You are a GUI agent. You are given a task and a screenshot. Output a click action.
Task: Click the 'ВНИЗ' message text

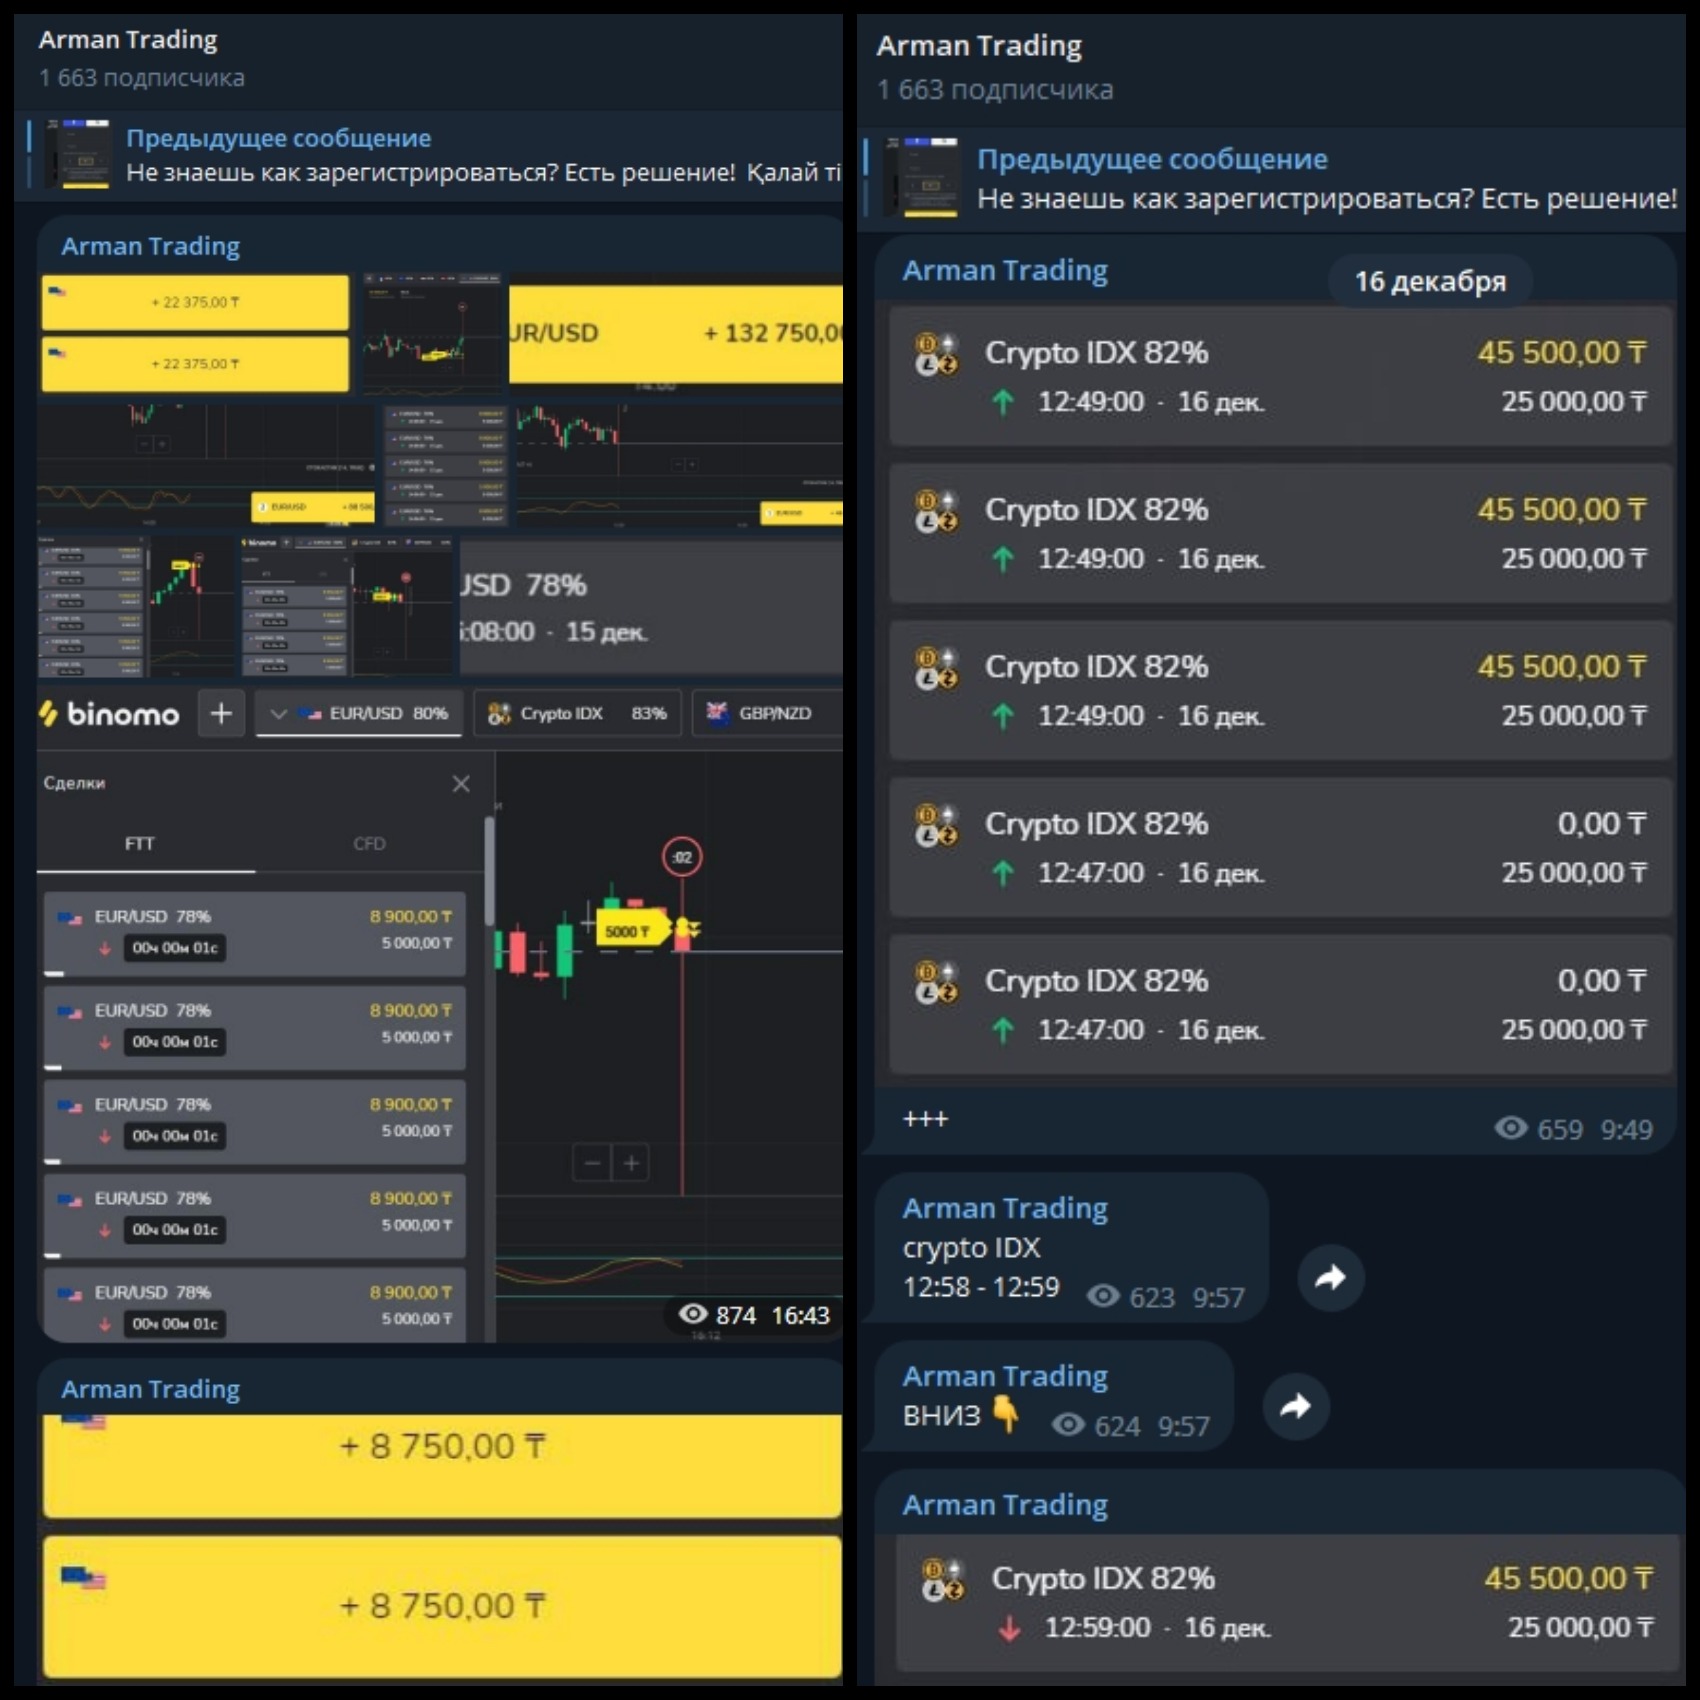941,1415
